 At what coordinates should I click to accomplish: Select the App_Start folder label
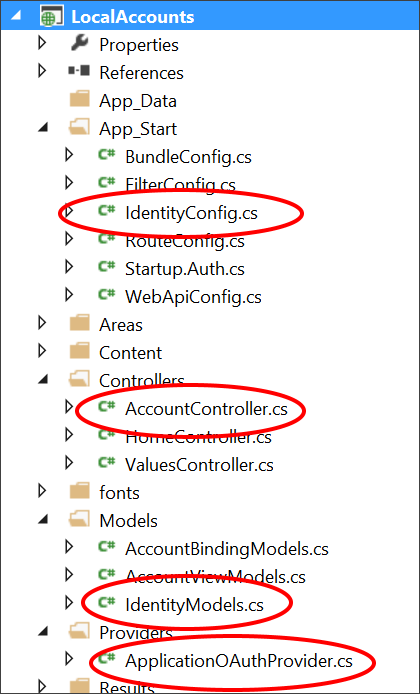click(x=138, y=129)
